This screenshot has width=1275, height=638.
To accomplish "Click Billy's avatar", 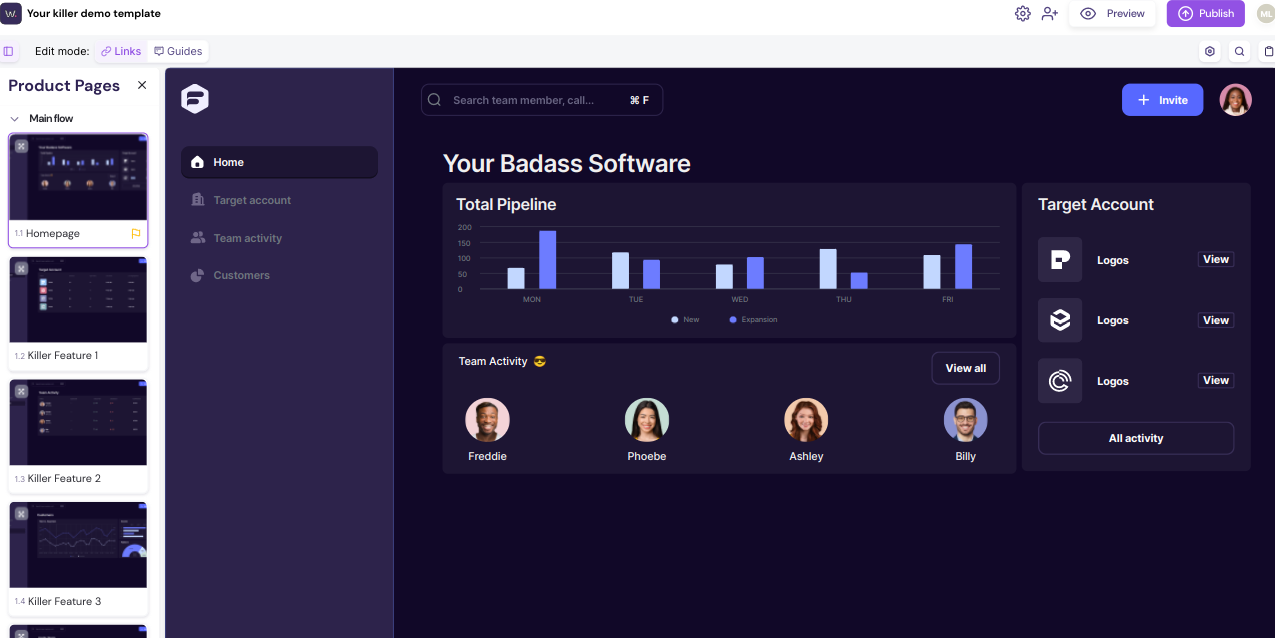I will pyautogui.click(x=965, y=420).
